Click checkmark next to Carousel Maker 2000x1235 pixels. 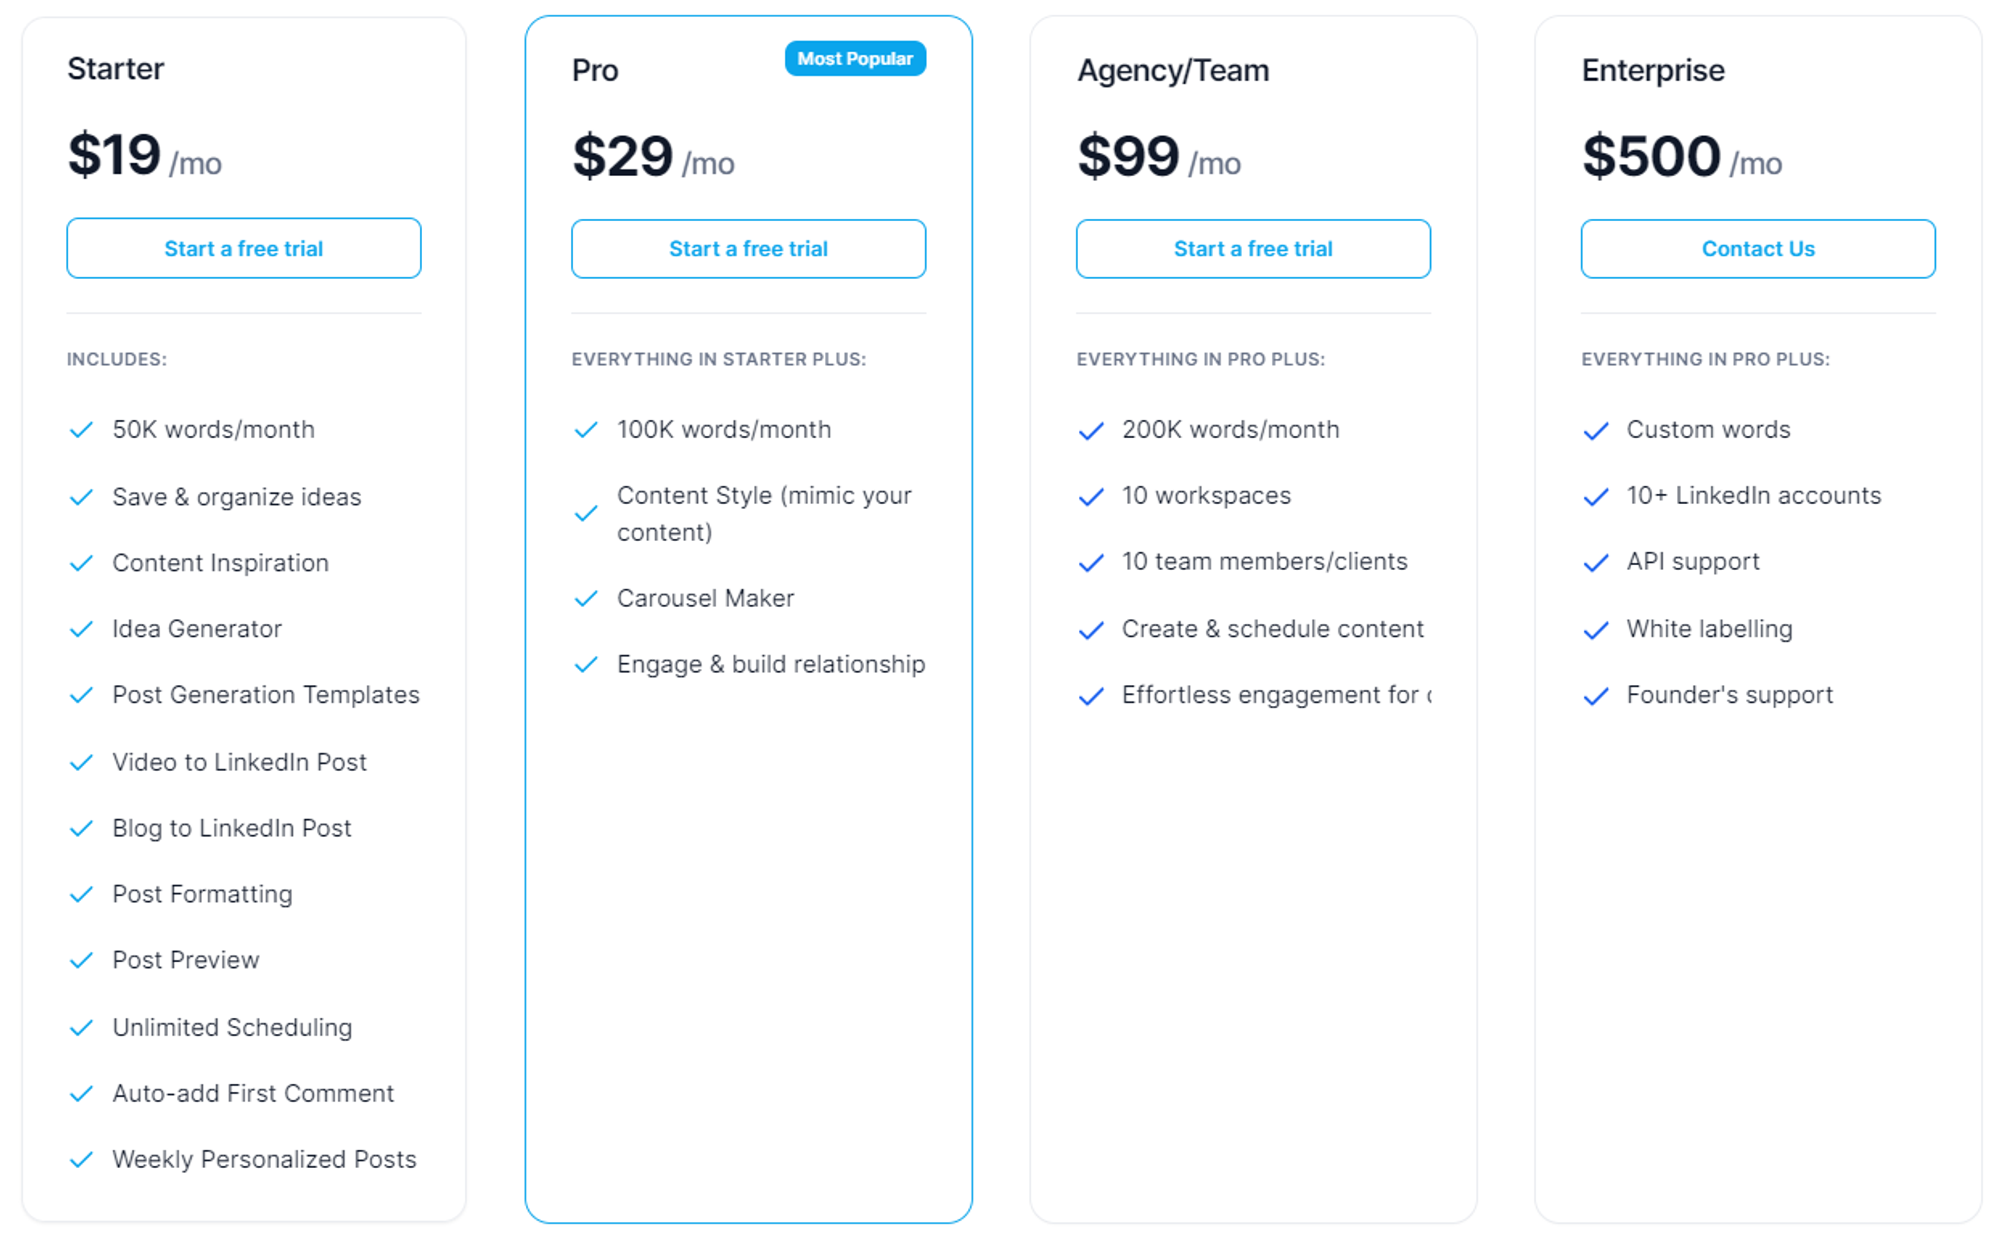586,598
